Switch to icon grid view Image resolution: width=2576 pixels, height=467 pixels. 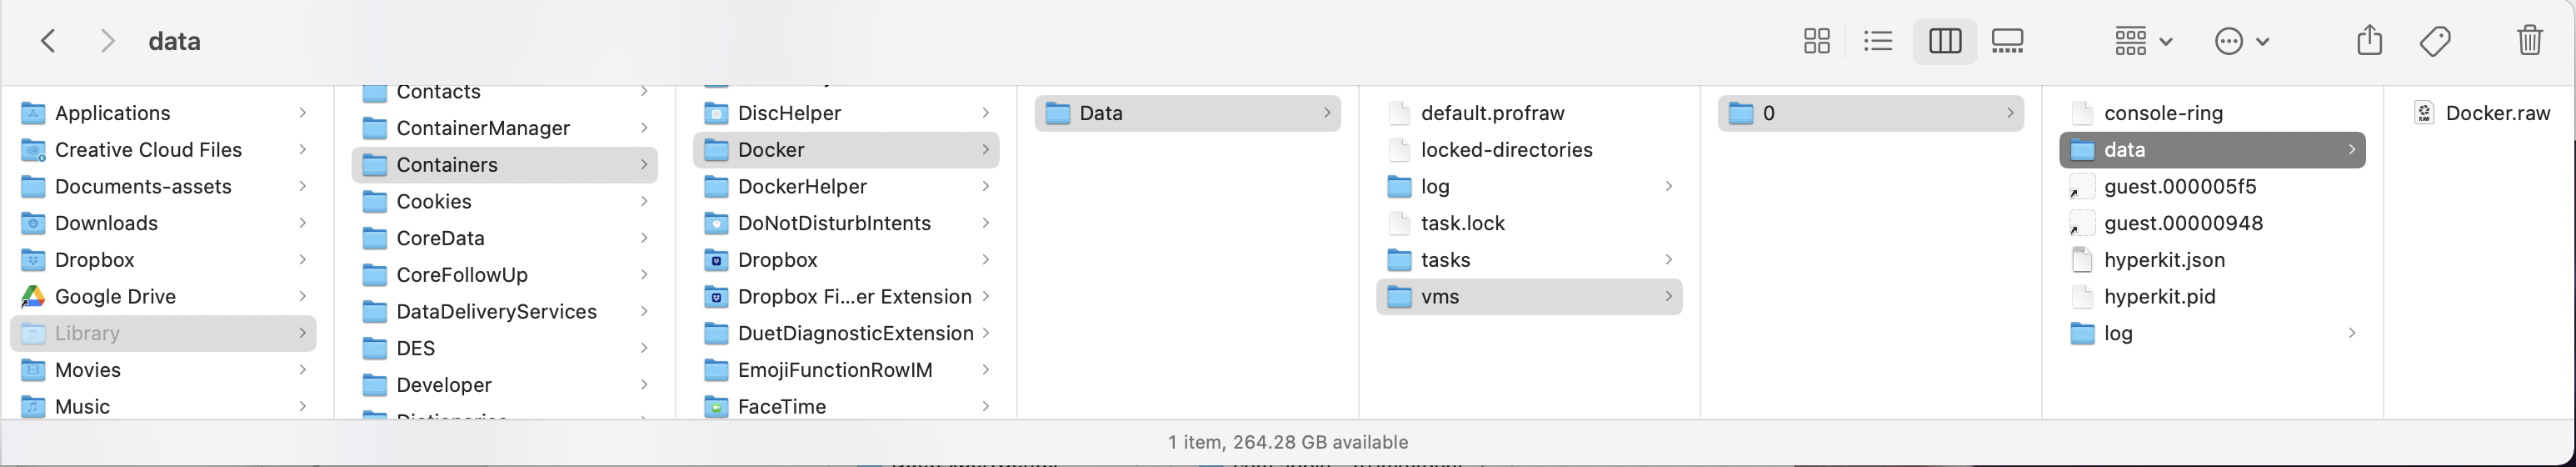1816,41
